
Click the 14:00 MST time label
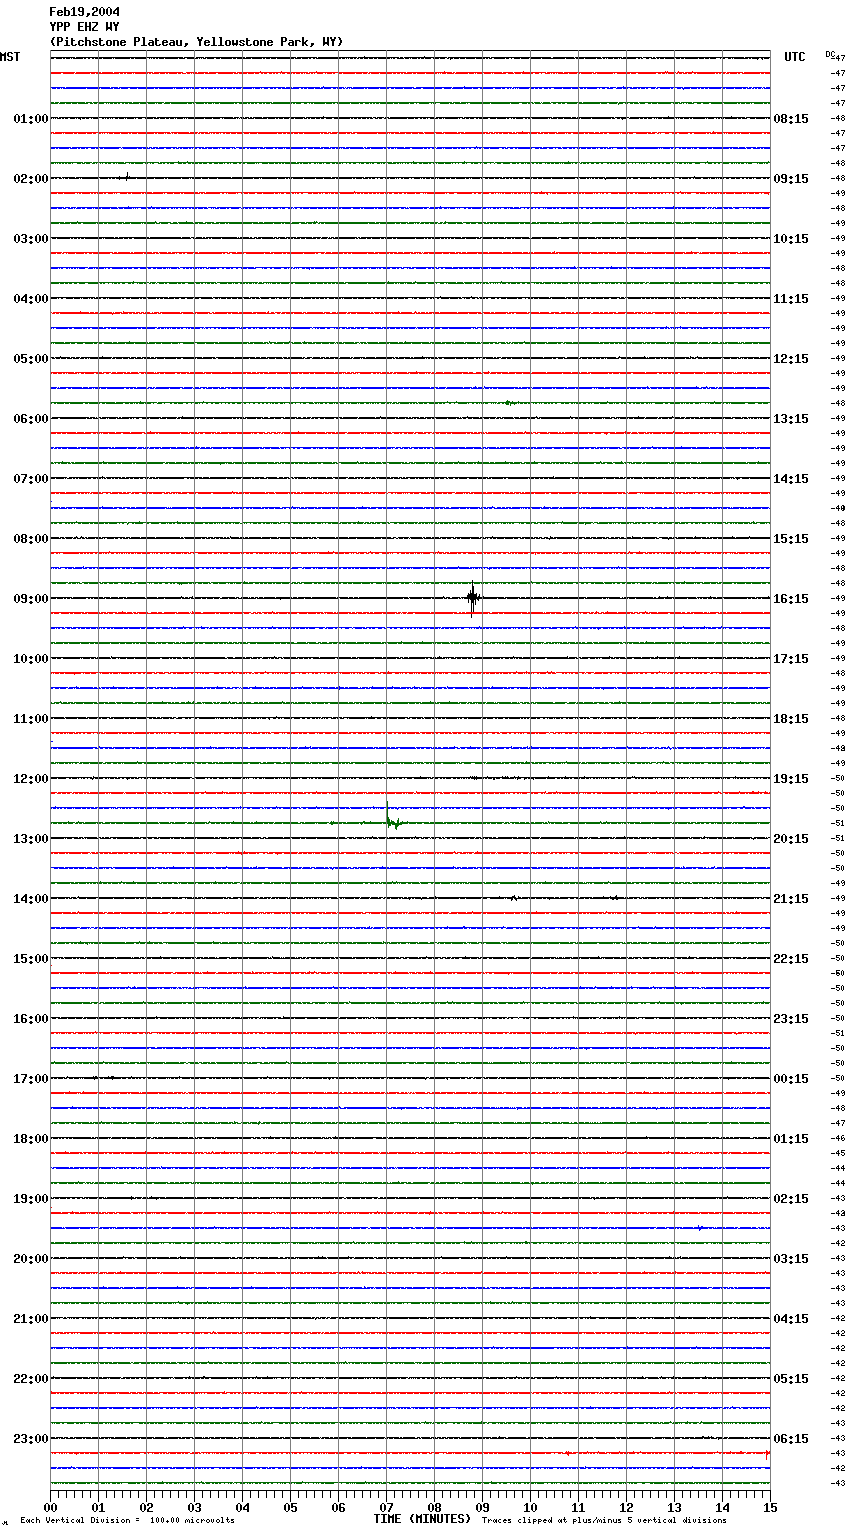pyautogui.click(x=30, y=899)
